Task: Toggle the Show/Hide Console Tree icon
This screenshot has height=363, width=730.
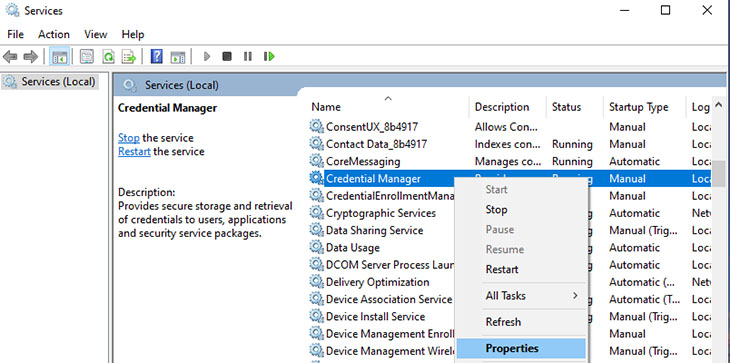Action: (x=60, y=57)
